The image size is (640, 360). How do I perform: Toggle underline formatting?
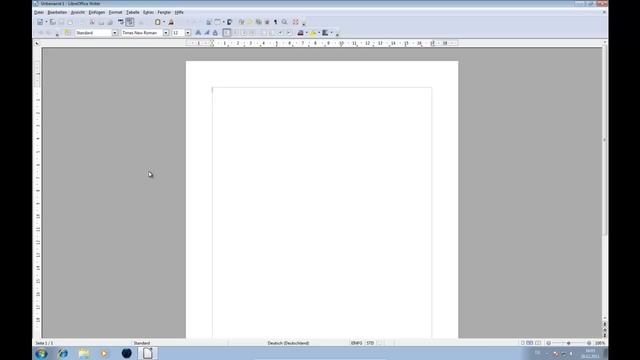(215, 33)
